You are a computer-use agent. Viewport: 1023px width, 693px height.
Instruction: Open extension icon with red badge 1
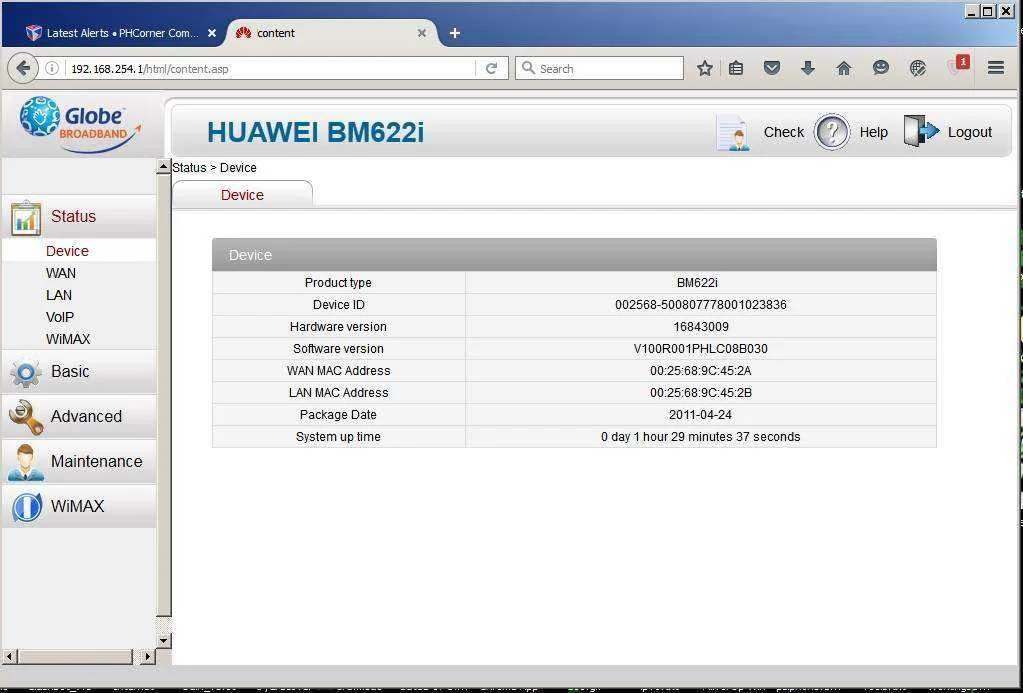coord(958,65)
